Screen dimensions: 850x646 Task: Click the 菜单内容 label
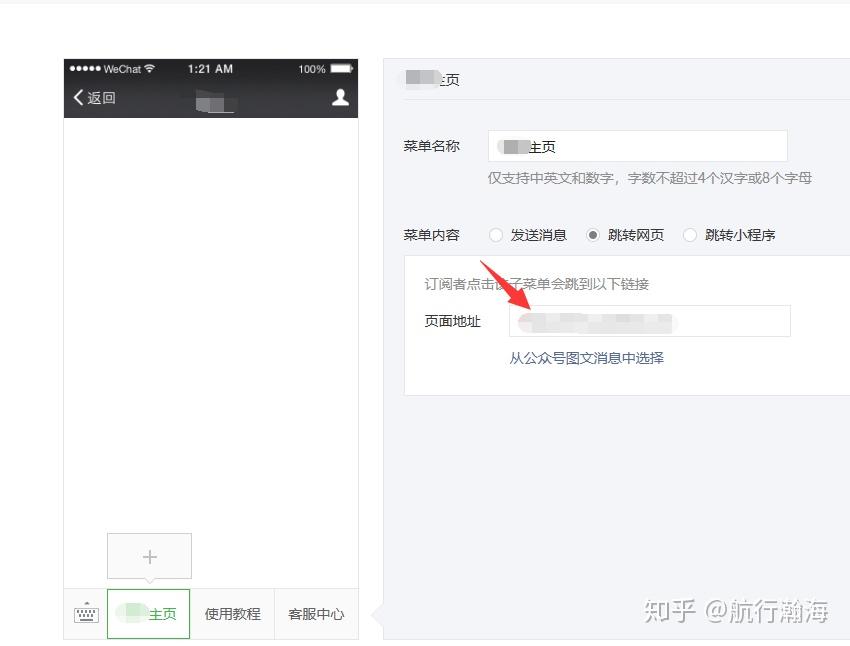[x=432, y=235]
